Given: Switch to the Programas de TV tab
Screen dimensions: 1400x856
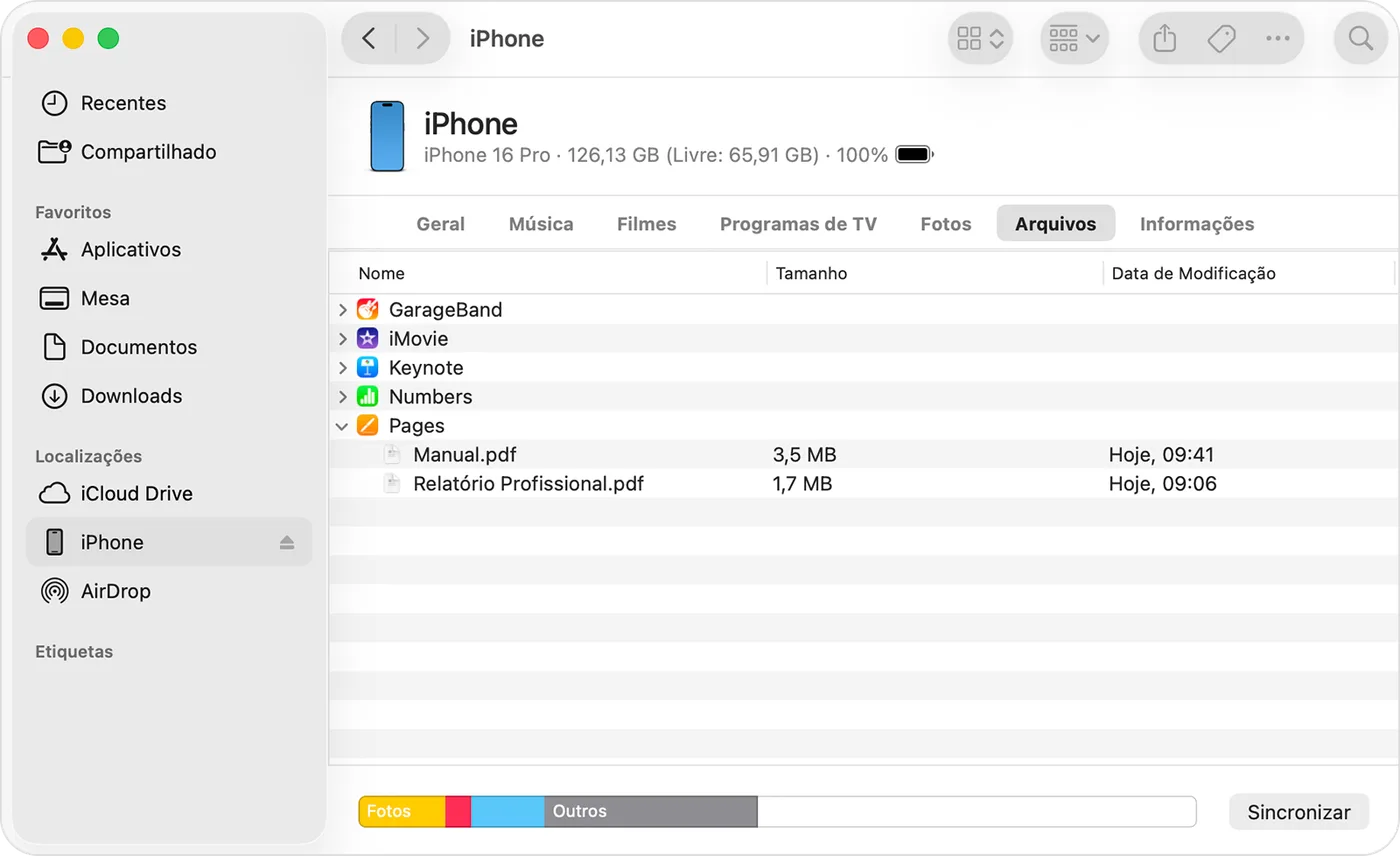Looking at the screenshot, I should pyautogui.click(x=798, y=224).
